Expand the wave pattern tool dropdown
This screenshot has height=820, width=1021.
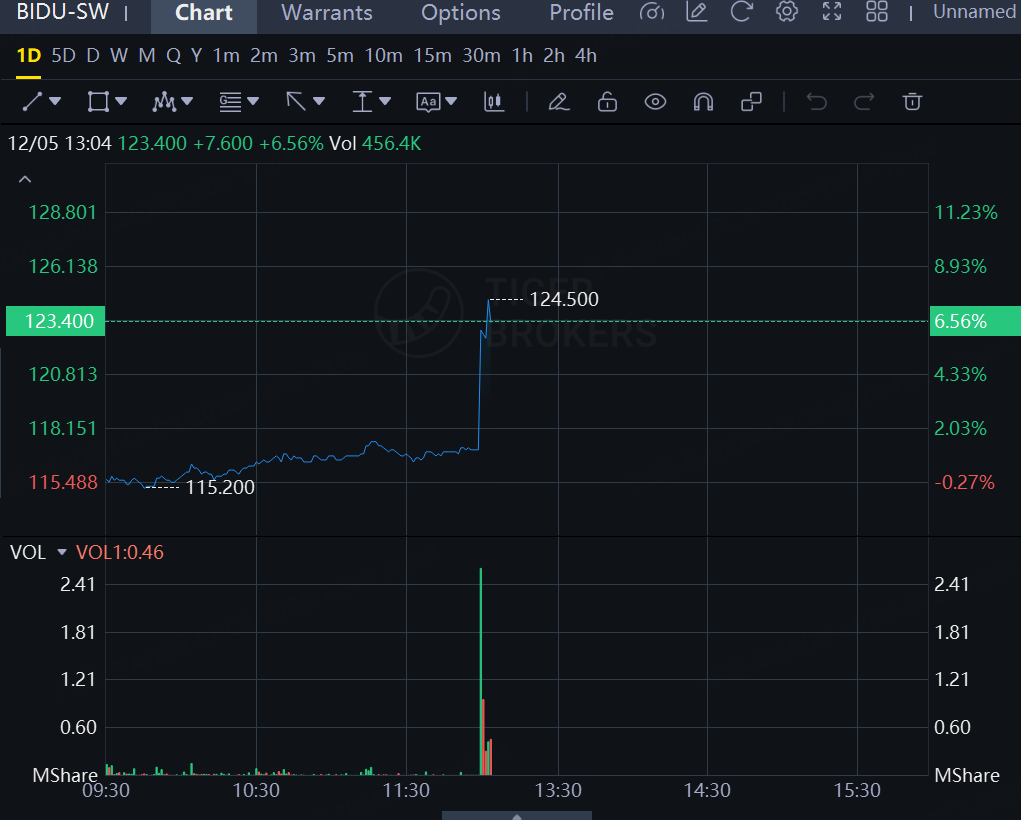[x=188, y=102]
